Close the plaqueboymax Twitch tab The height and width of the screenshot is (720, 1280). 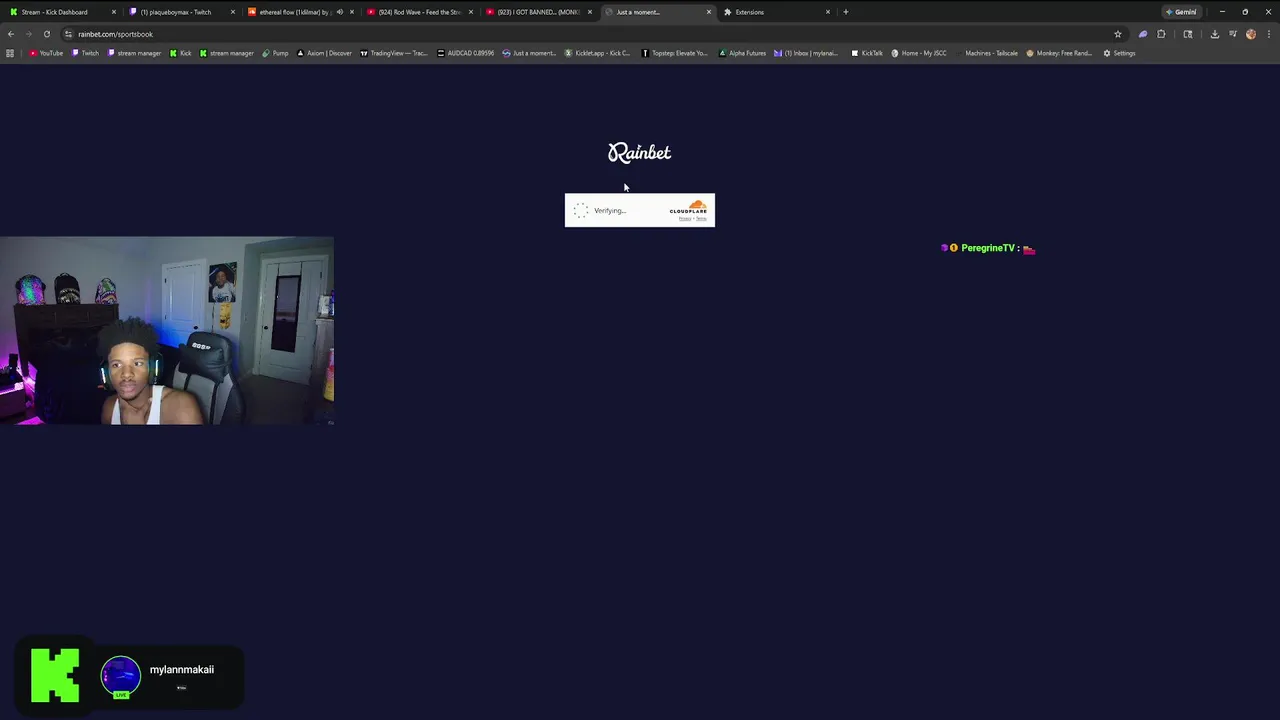pos(233,12)
